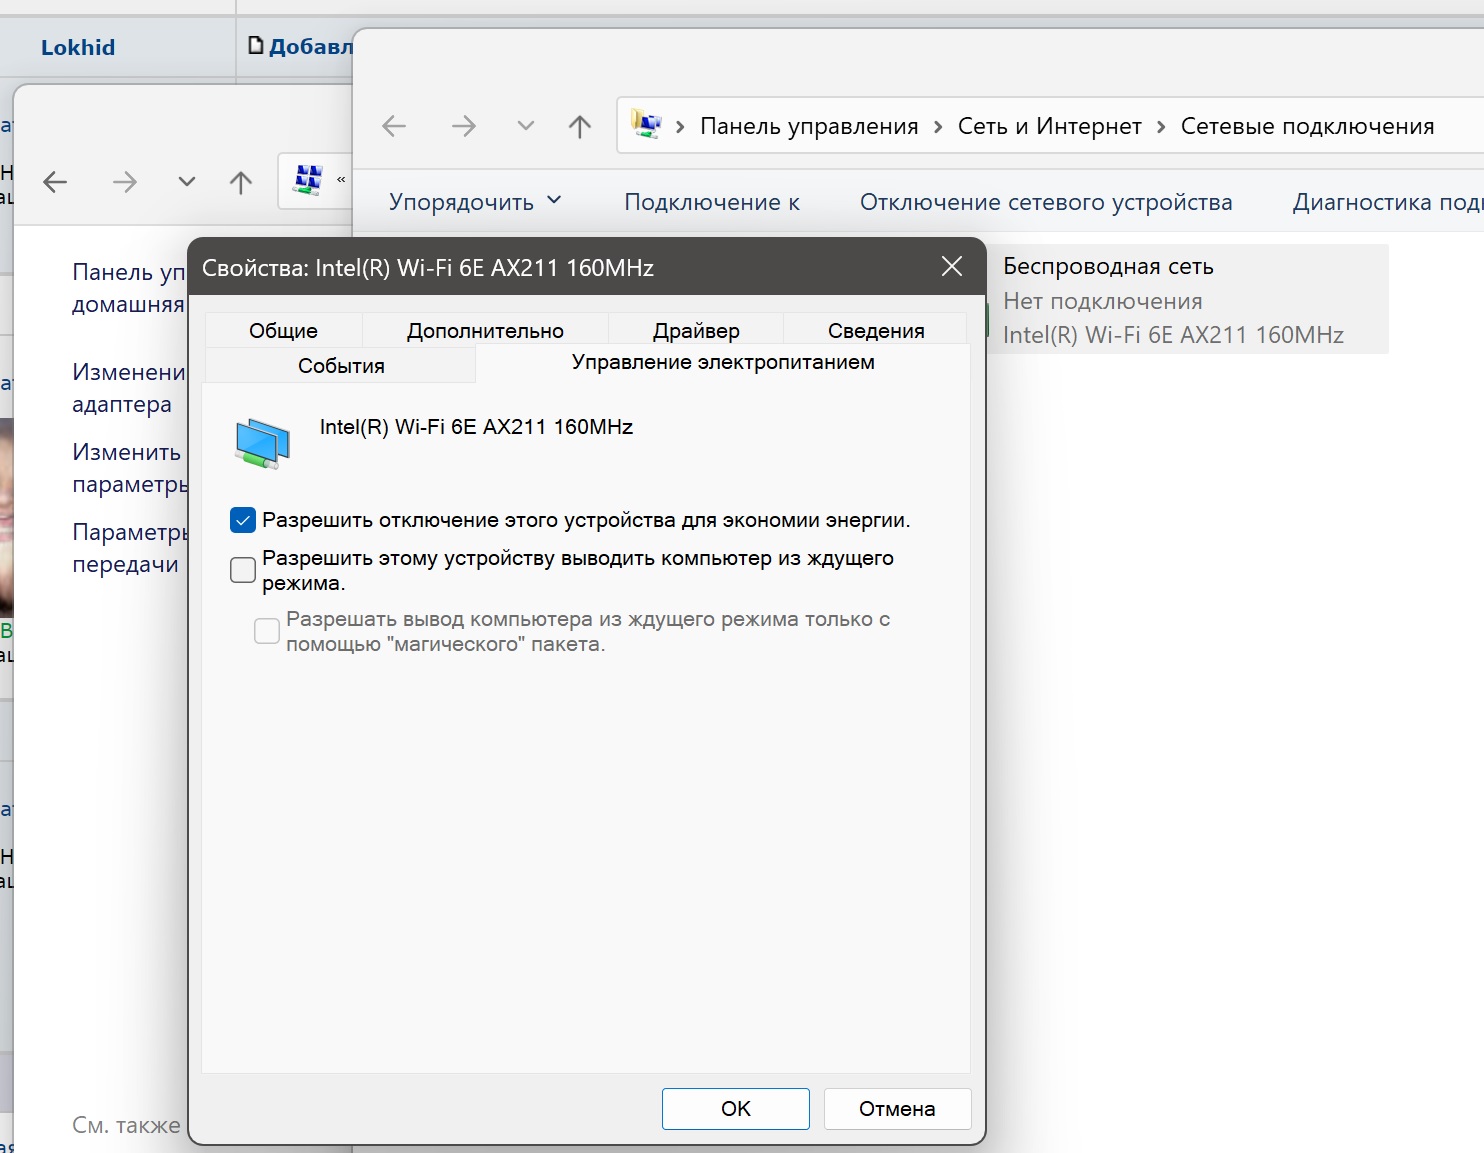
Task: Click the adapter name under Нет подключения
Action: [1174, 335]
